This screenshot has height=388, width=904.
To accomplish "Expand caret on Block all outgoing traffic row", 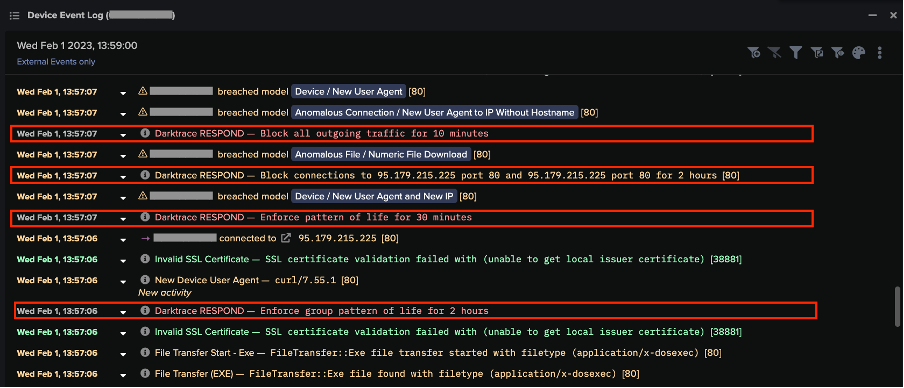I will click(123, 134).
